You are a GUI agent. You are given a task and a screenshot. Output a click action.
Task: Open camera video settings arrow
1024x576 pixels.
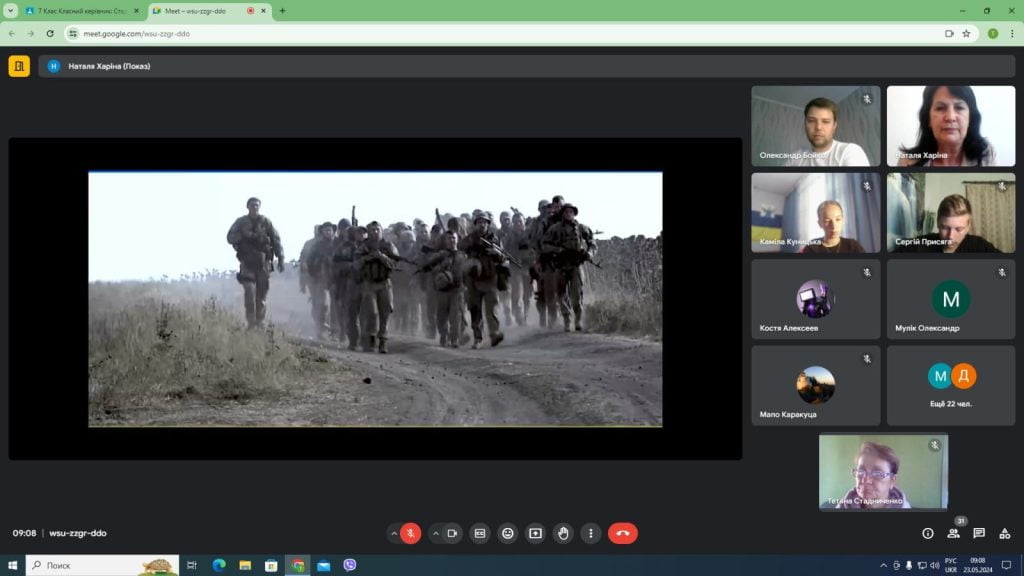436,534
